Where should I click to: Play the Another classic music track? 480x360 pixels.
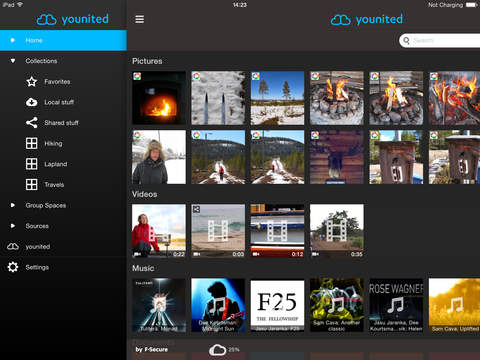point(337,305)
